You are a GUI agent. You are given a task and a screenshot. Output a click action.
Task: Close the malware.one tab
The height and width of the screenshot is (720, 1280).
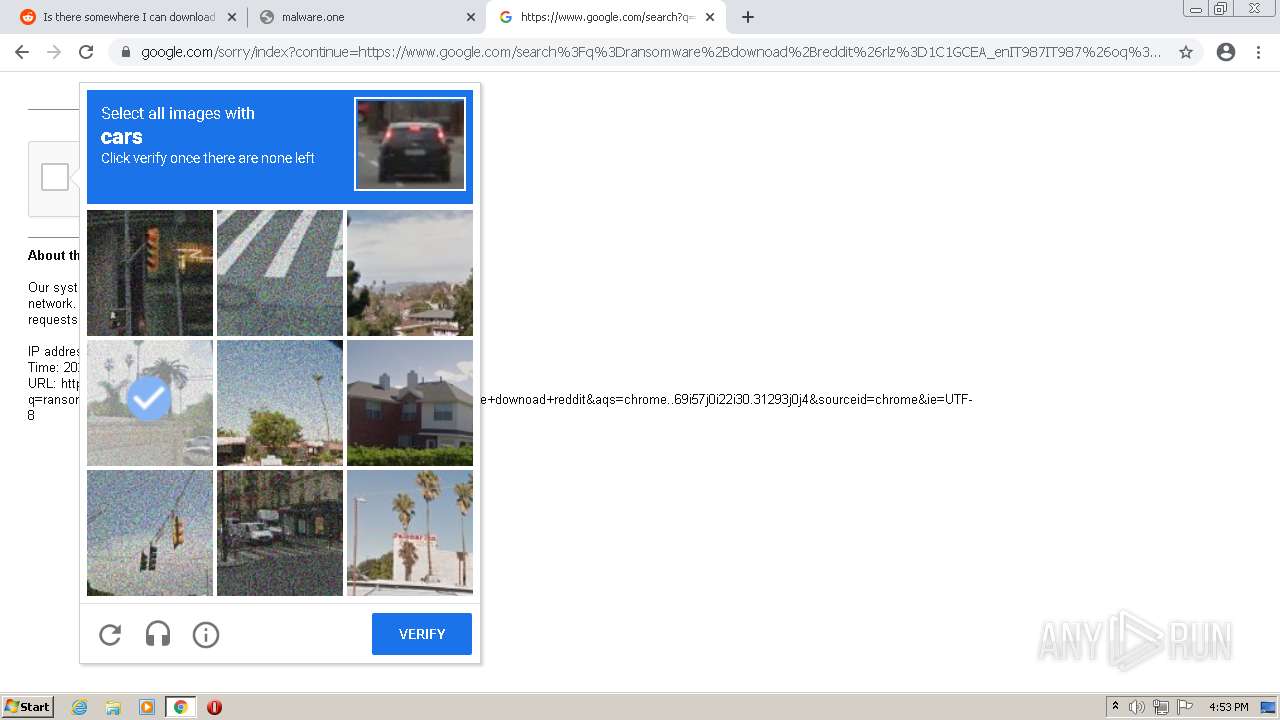pyautogui.click(x=471, y=17)
